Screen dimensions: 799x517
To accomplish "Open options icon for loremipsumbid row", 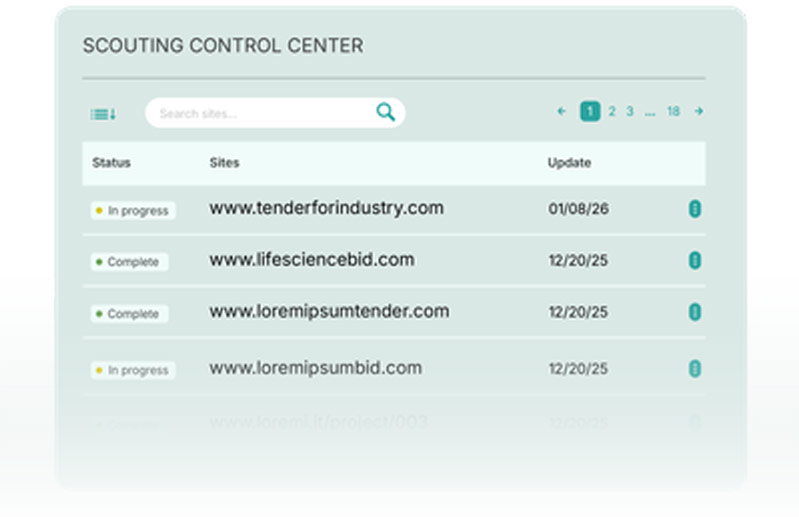I will point(695,369).
